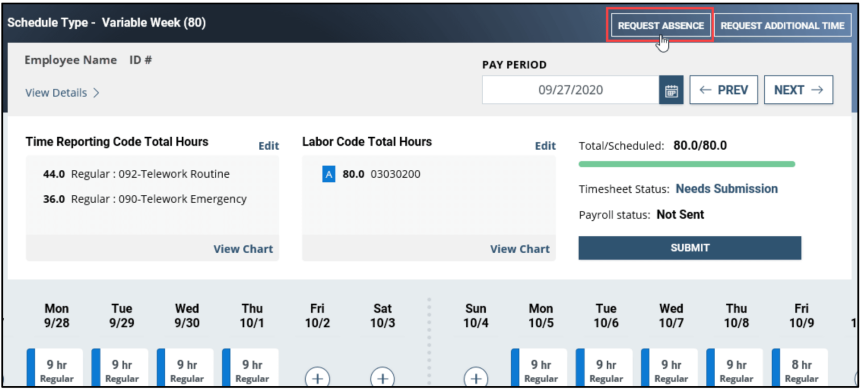Image resolution: width=863 pixels, height=390 pixels.
Task: Click the Request Absence button
Action: pos(660,25)
